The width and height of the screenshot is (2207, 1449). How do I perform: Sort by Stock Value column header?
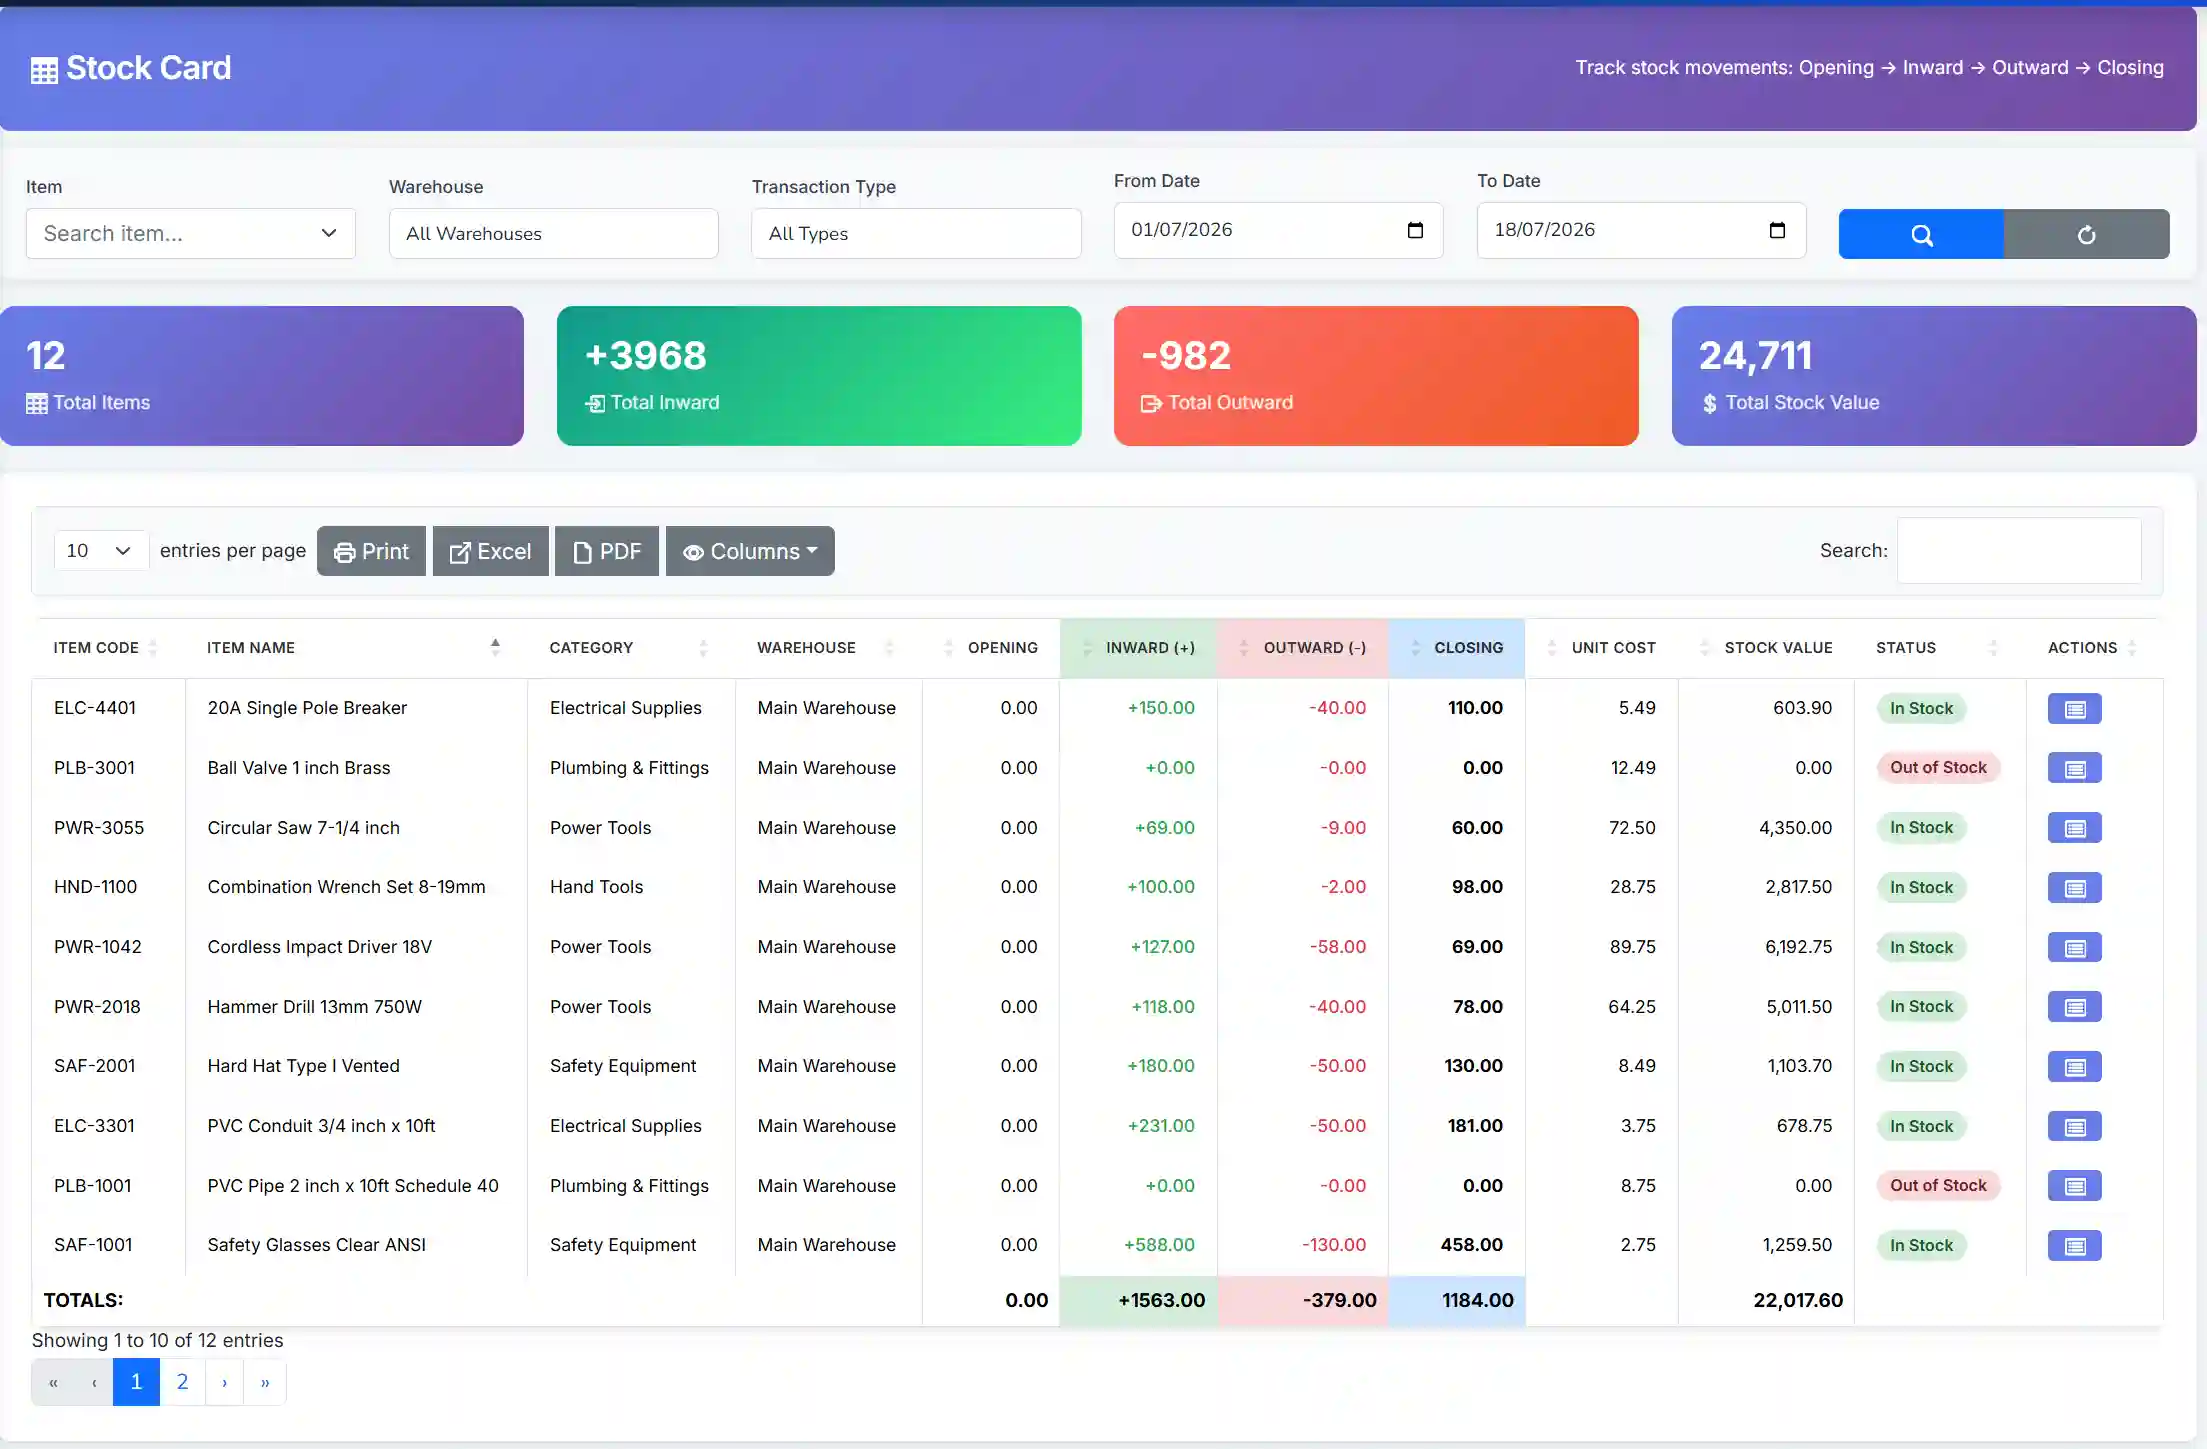(1767, 648)
